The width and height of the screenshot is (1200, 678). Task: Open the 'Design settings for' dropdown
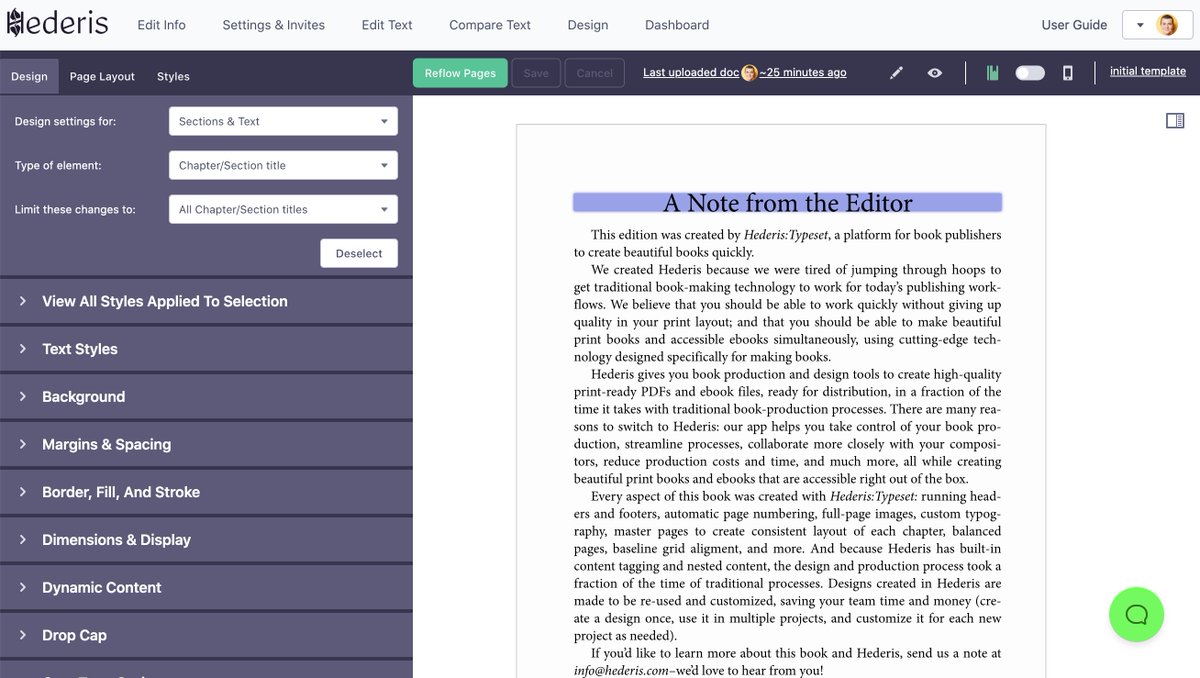283,121
